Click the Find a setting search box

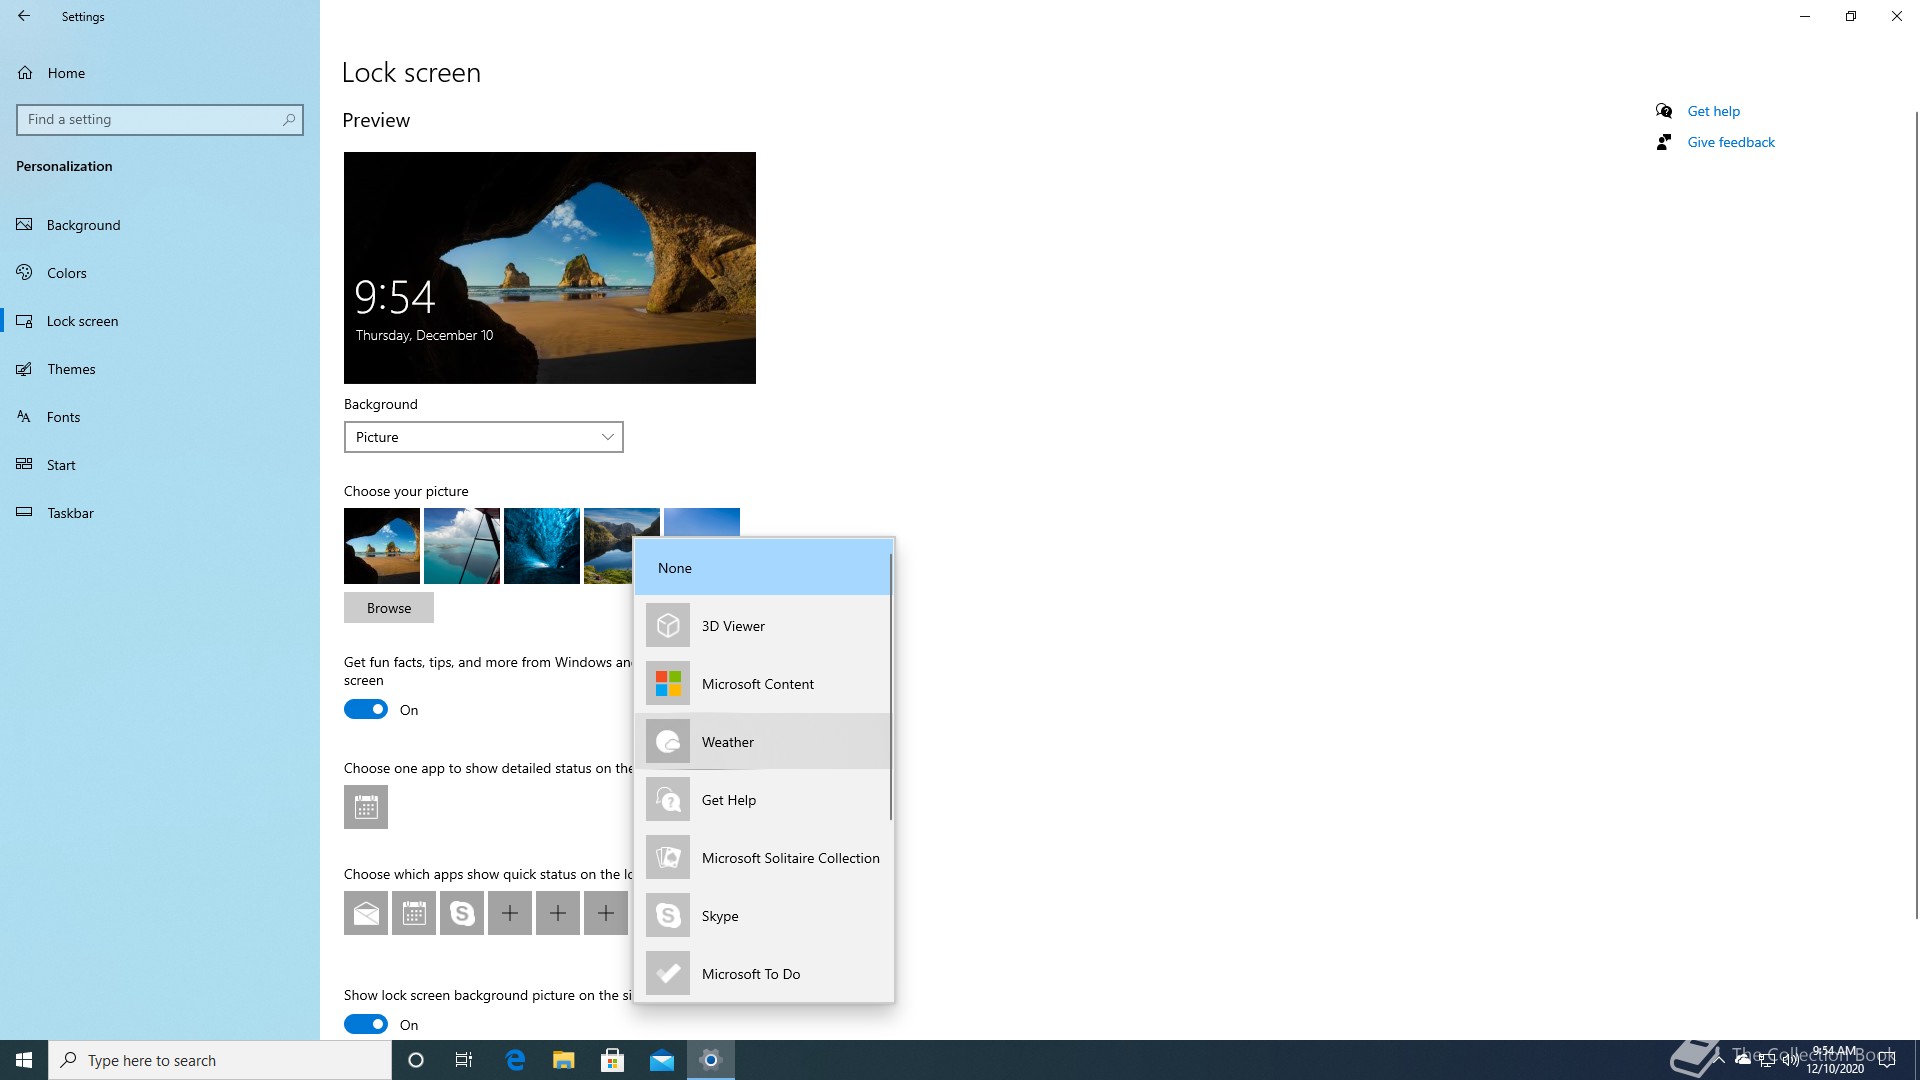pyautogui.click(x=150, y=120)
